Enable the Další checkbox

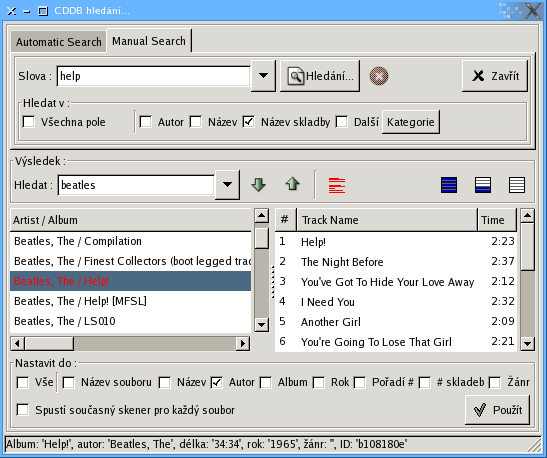point(342,122)
